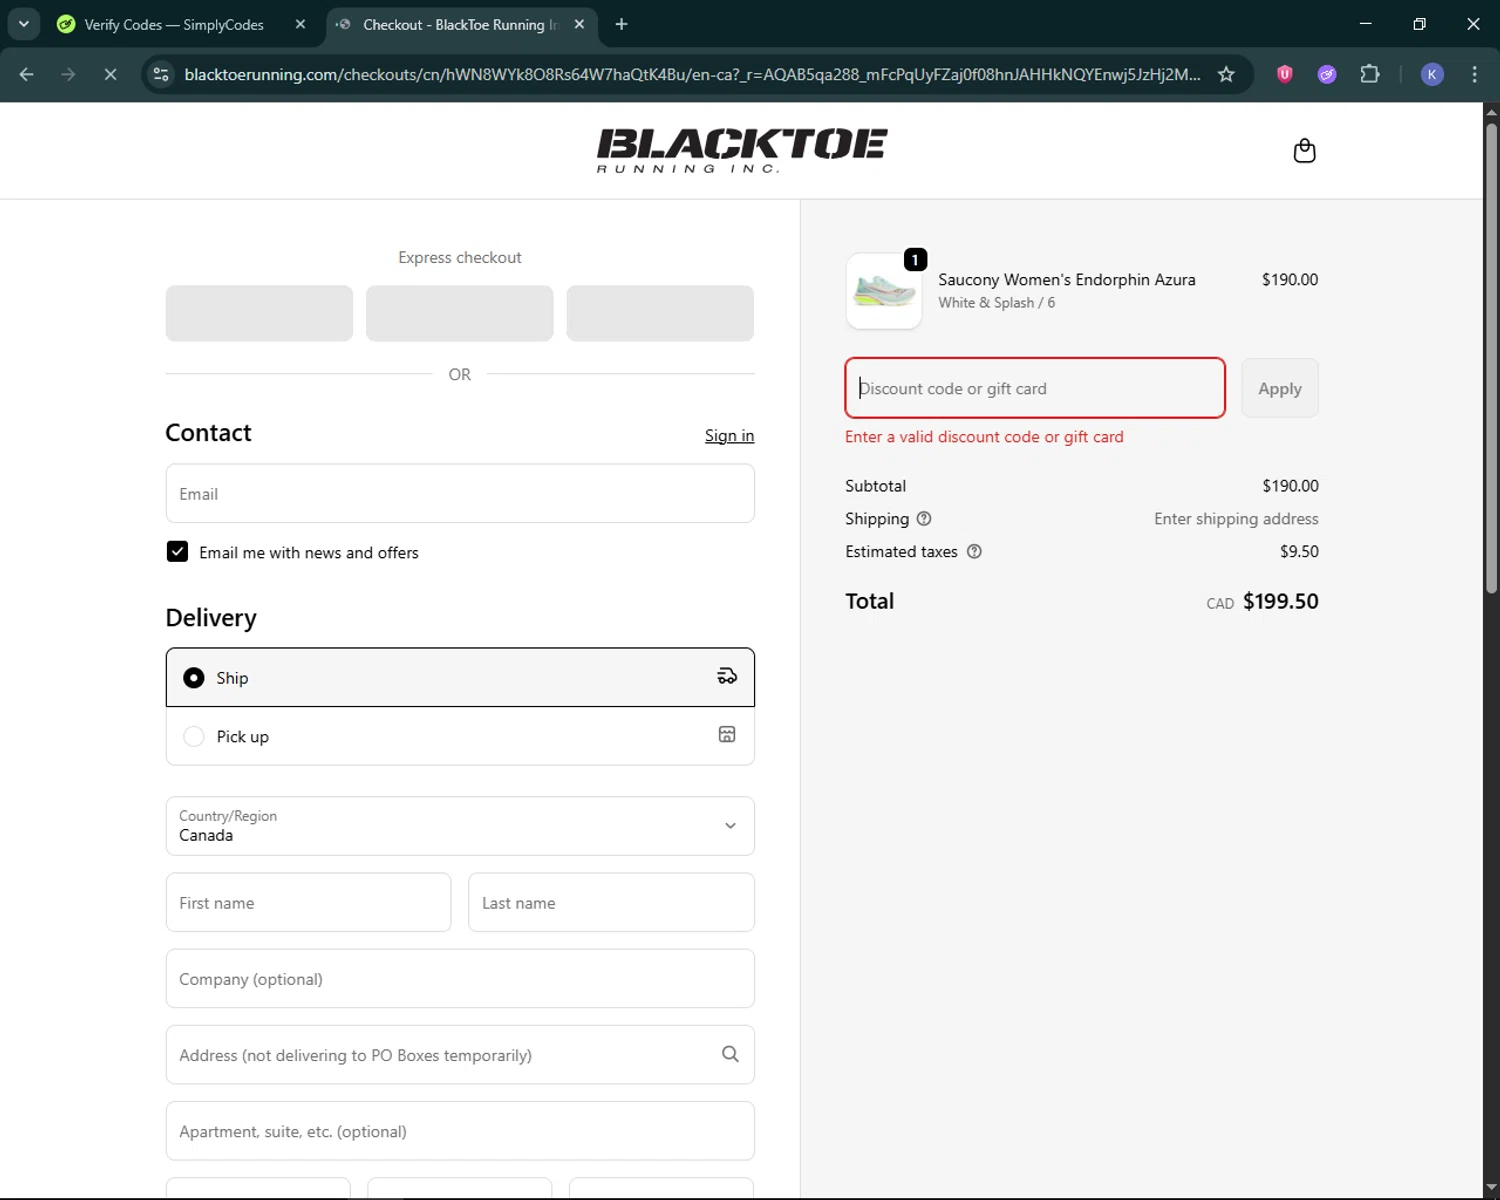This screenshot has height=1200, width=1500.
Task: Toggle Email me with news and offers
Action: (x=177, y=552)
